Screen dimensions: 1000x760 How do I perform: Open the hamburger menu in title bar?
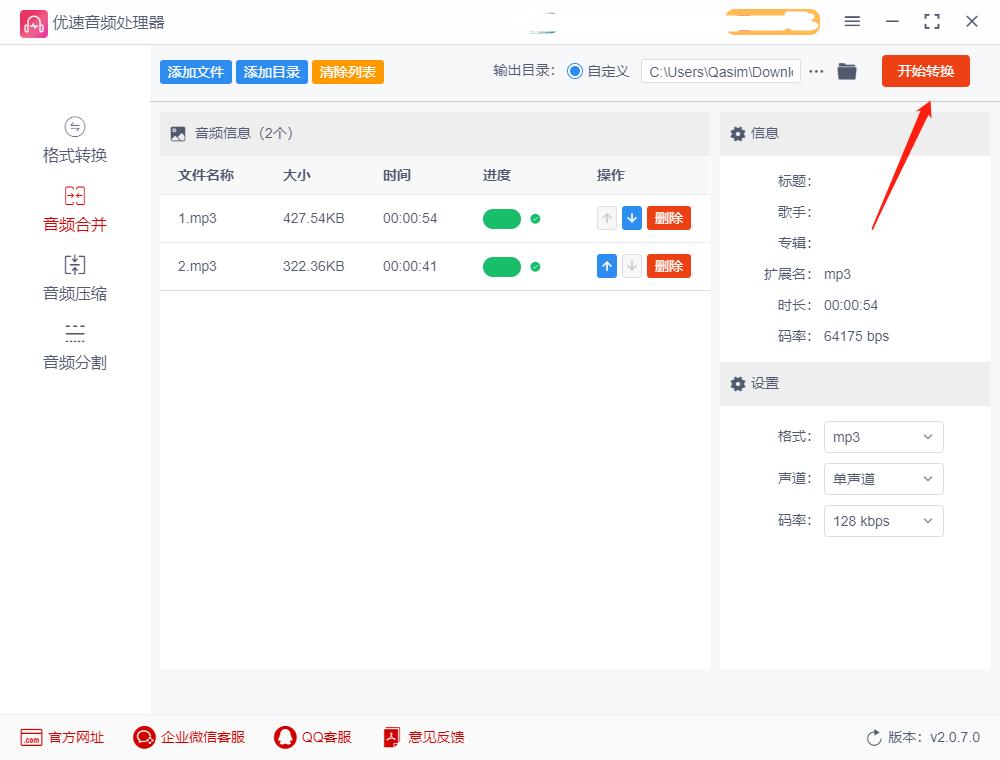pos(852,22)
